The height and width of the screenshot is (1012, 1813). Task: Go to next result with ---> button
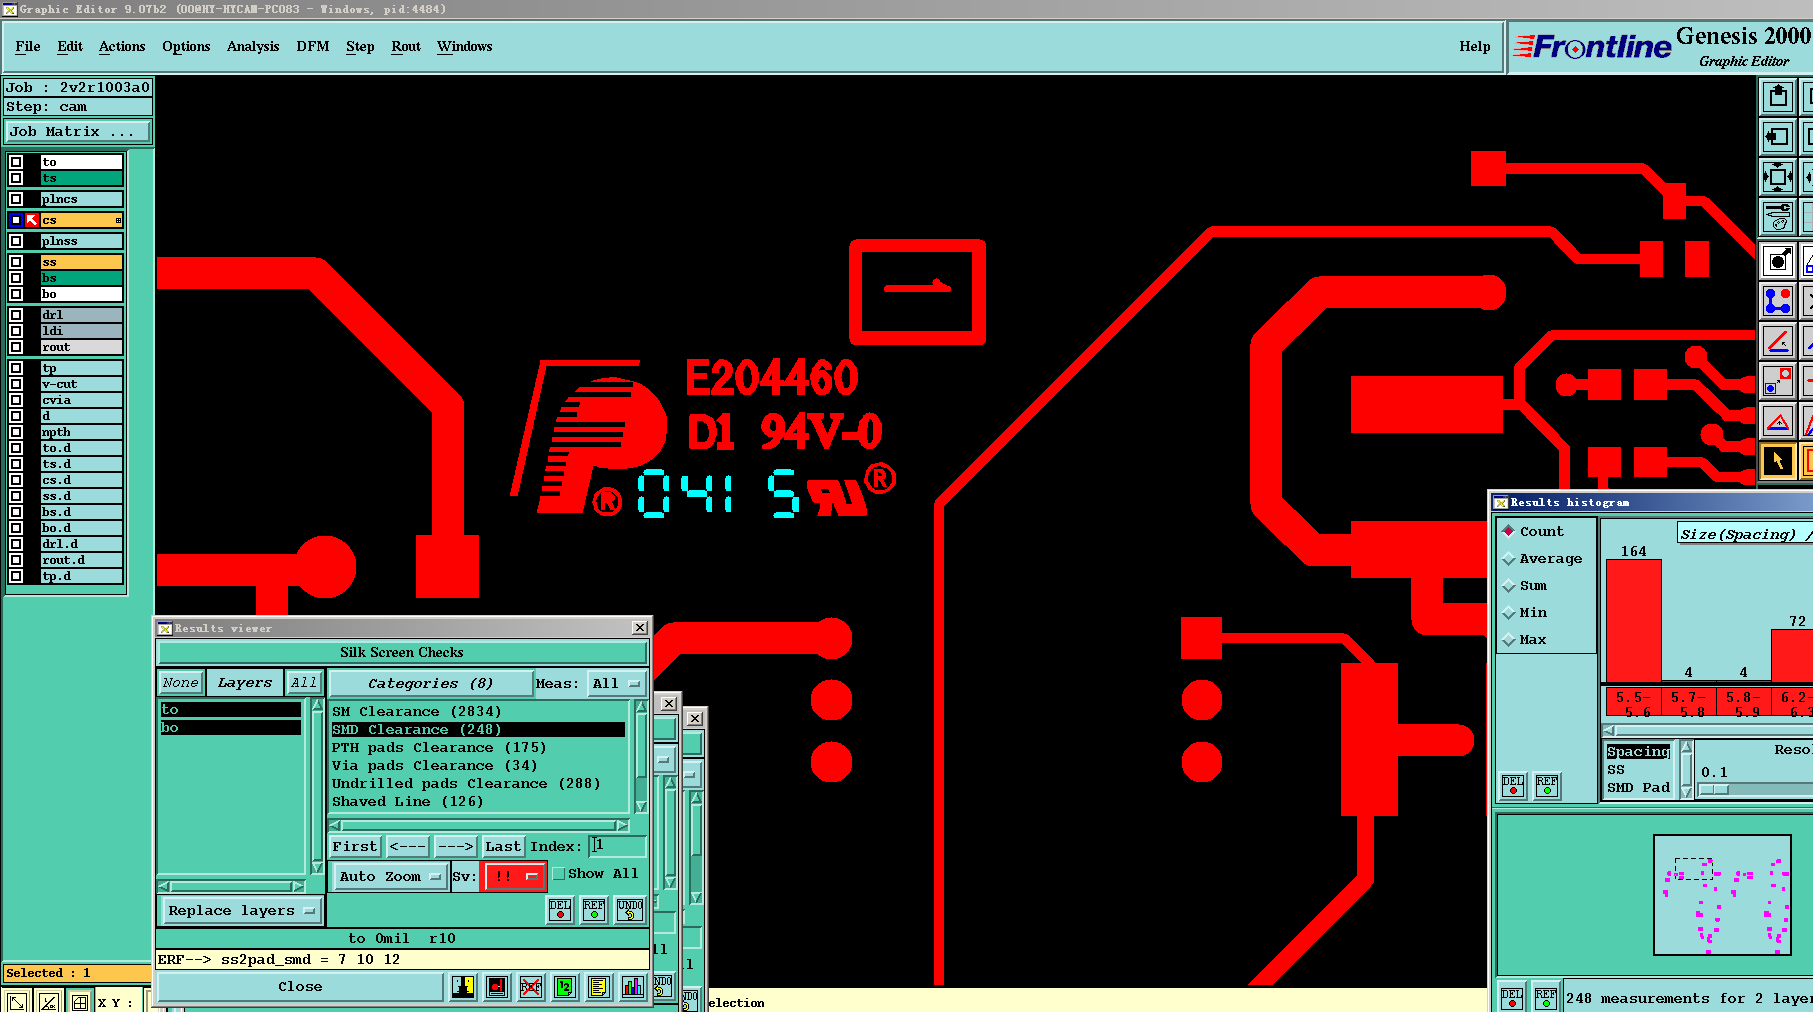(x=456, y=846)
